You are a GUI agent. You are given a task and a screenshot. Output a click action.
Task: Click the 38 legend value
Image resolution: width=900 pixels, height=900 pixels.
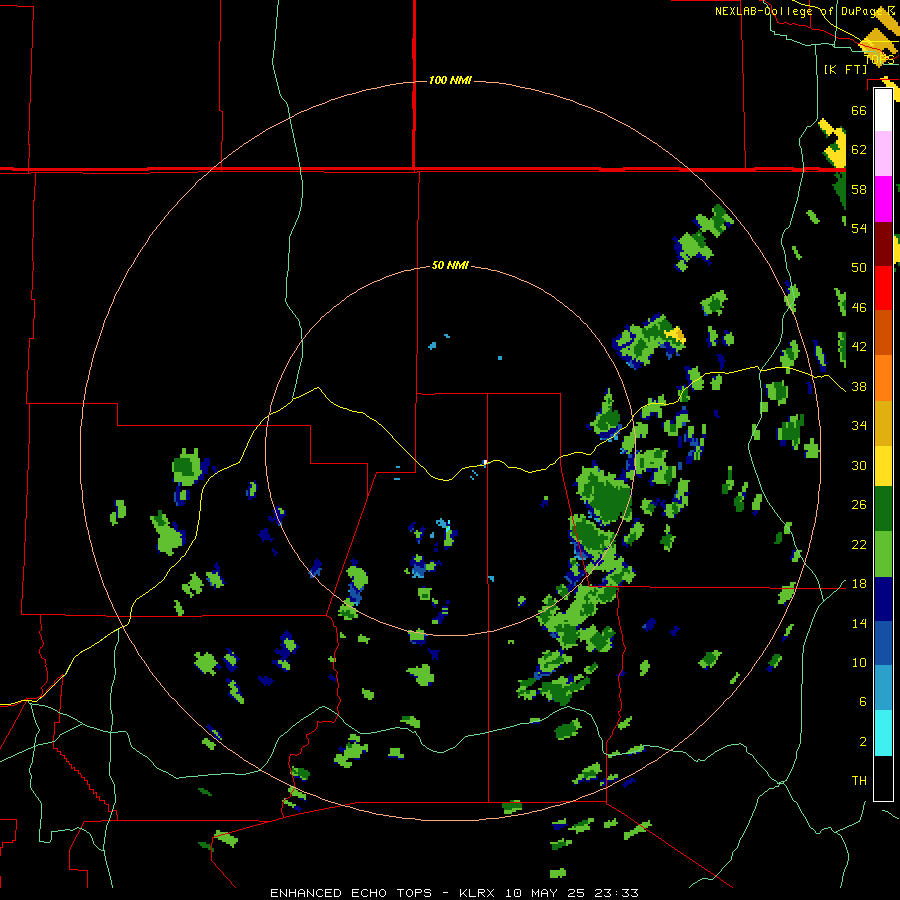tap(859, 387)
